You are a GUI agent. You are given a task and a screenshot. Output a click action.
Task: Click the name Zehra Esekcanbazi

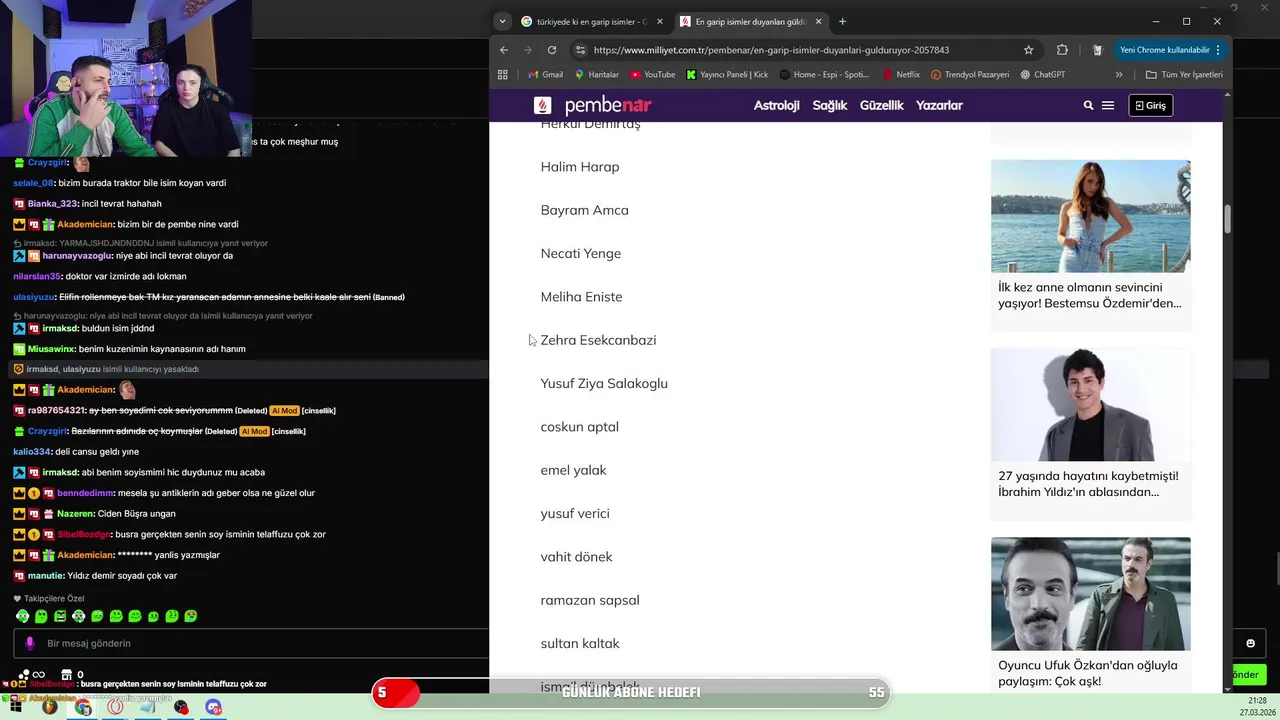pos(598,340)
